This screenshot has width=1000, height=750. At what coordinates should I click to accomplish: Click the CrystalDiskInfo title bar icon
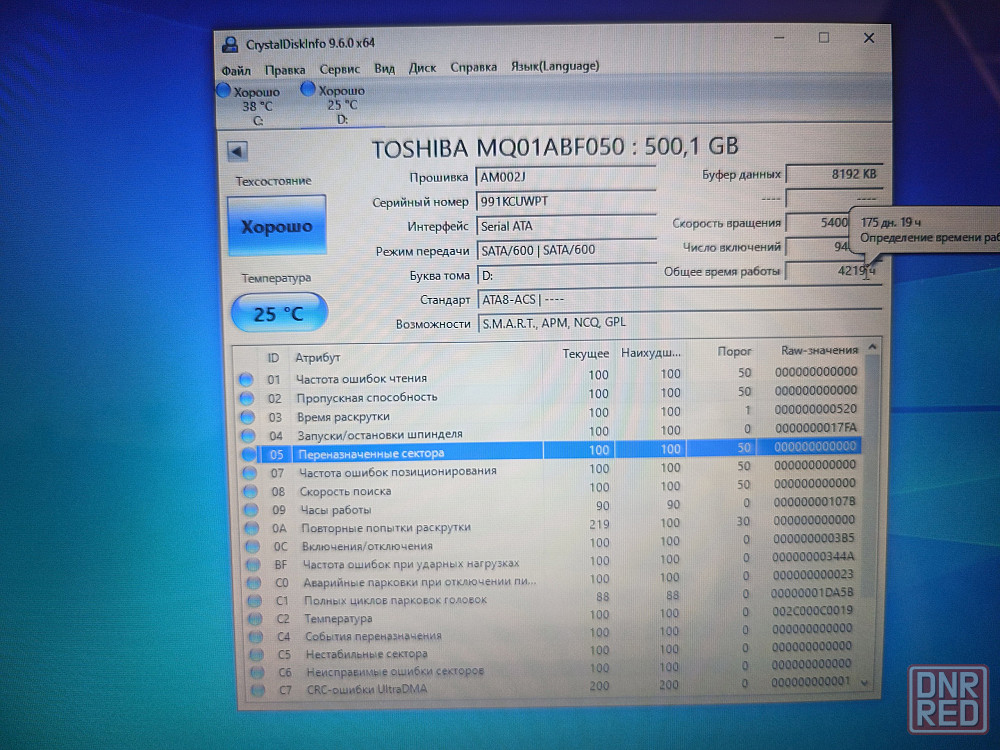point(230,44)
